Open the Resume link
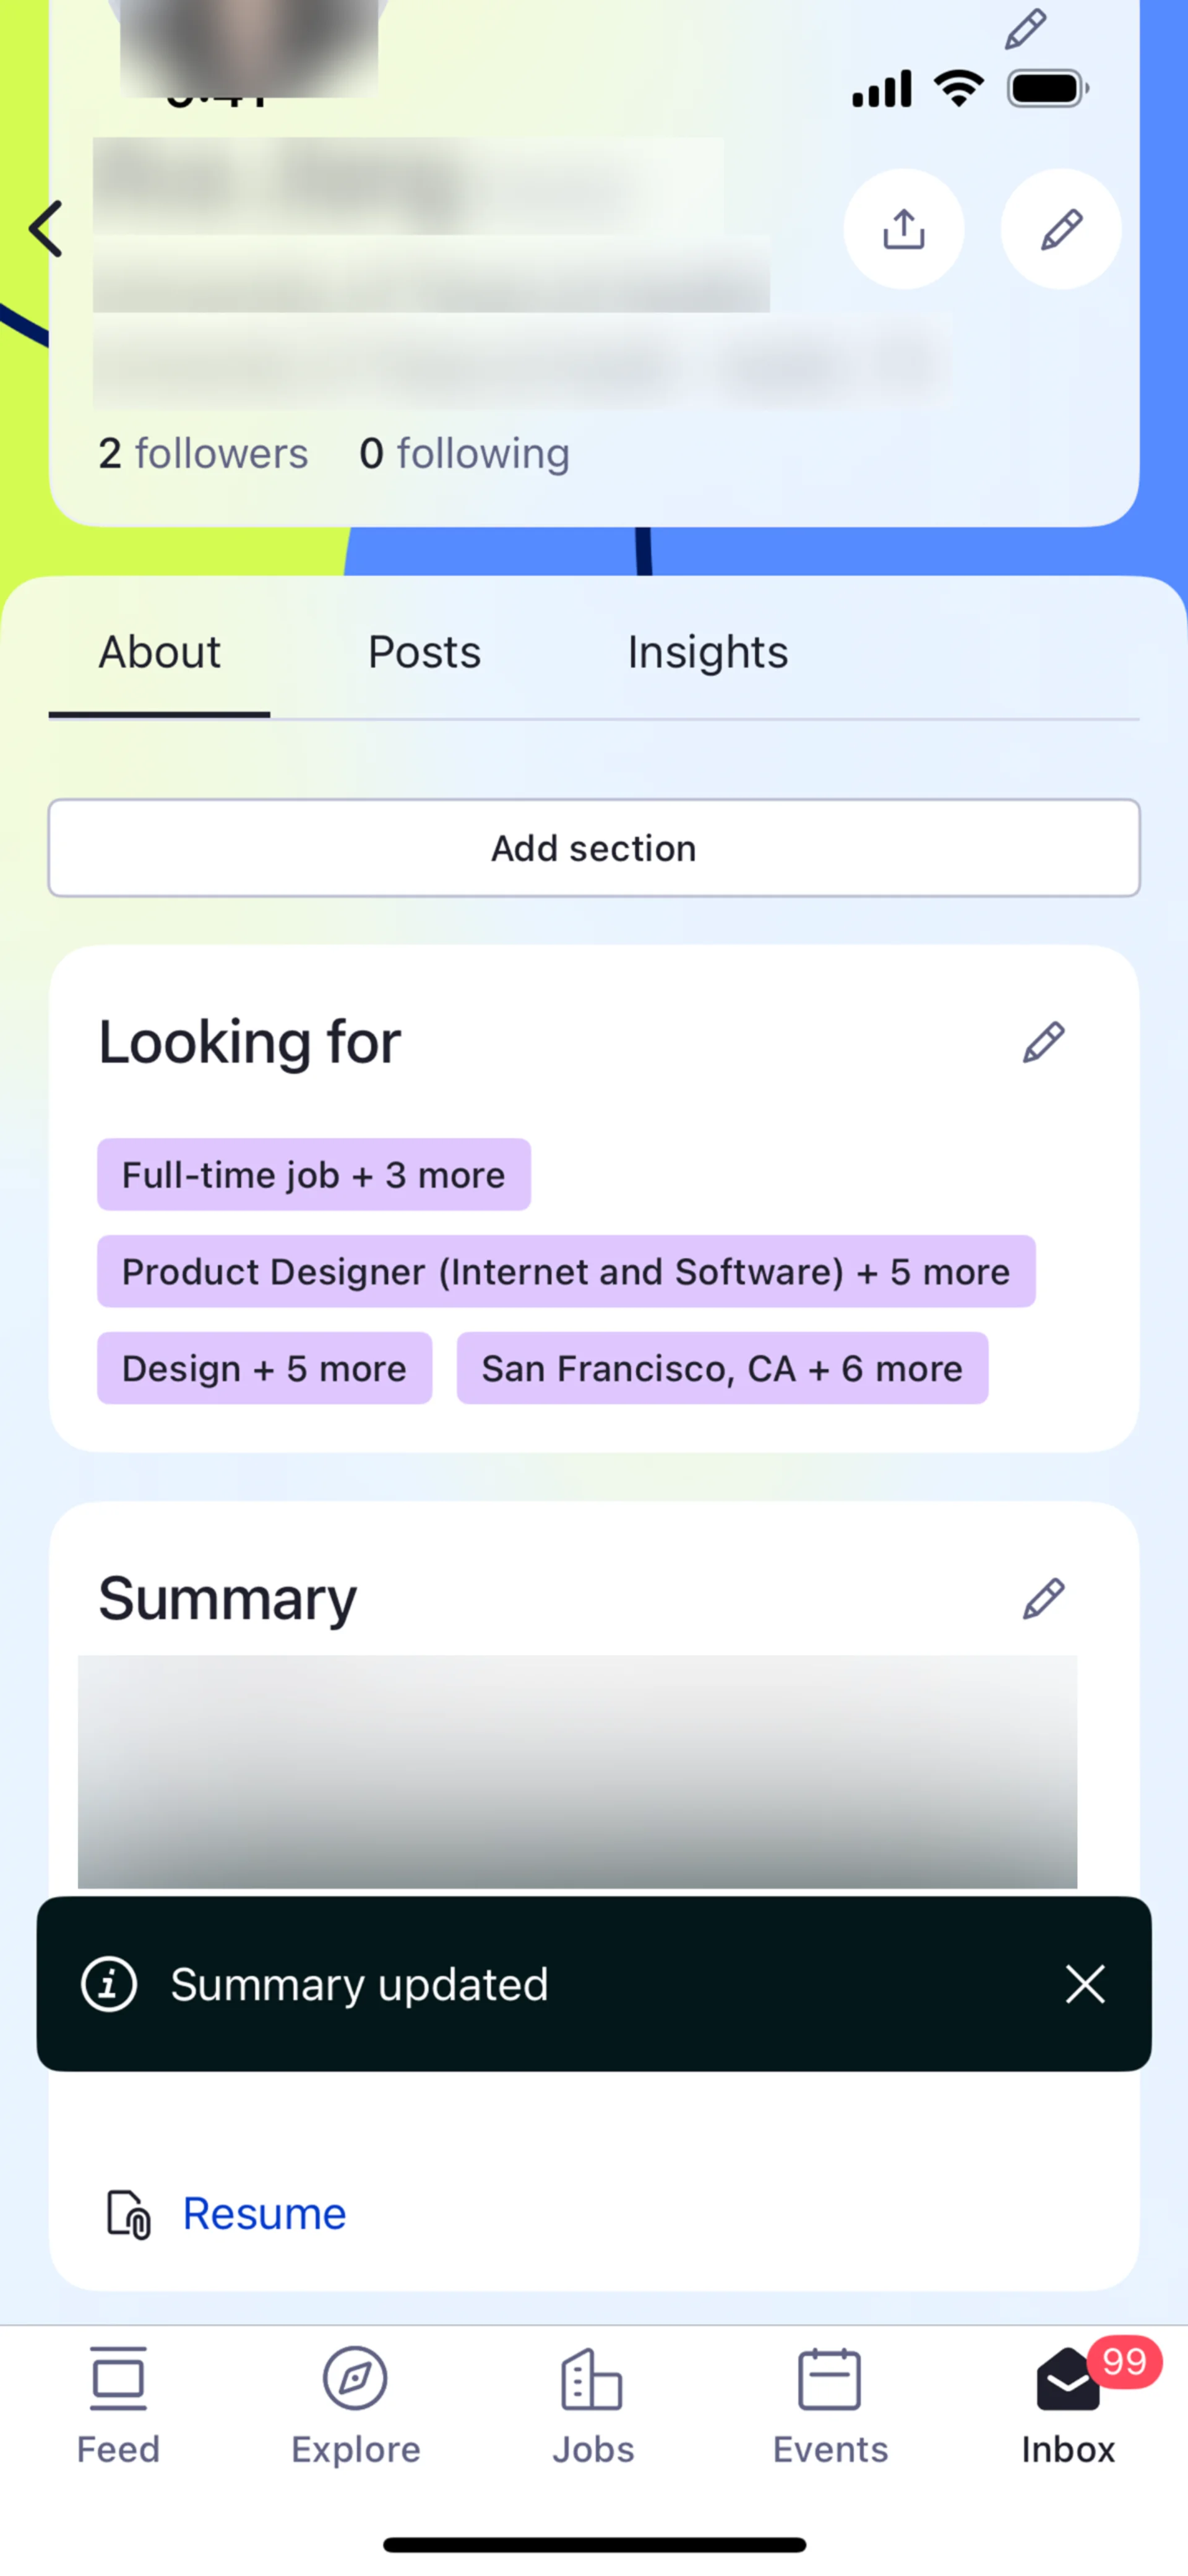 pos(264,2213)
